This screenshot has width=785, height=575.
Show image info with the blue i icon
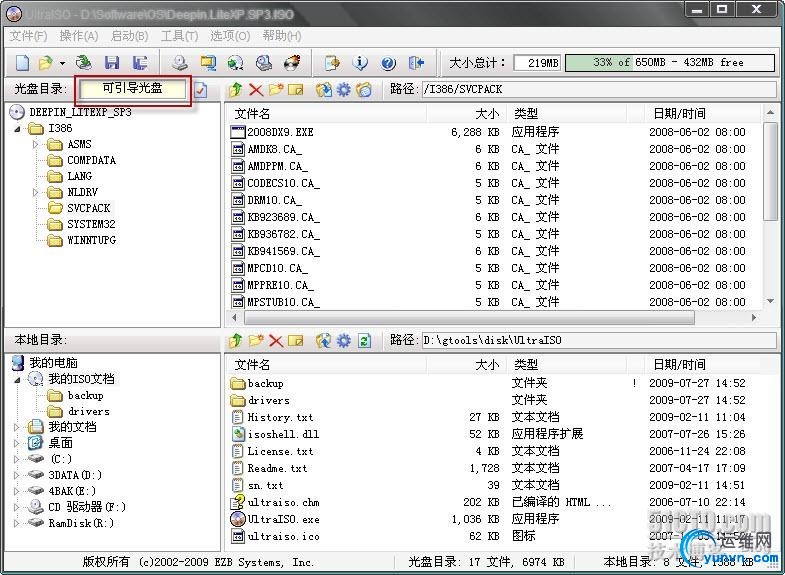(360, 63)
